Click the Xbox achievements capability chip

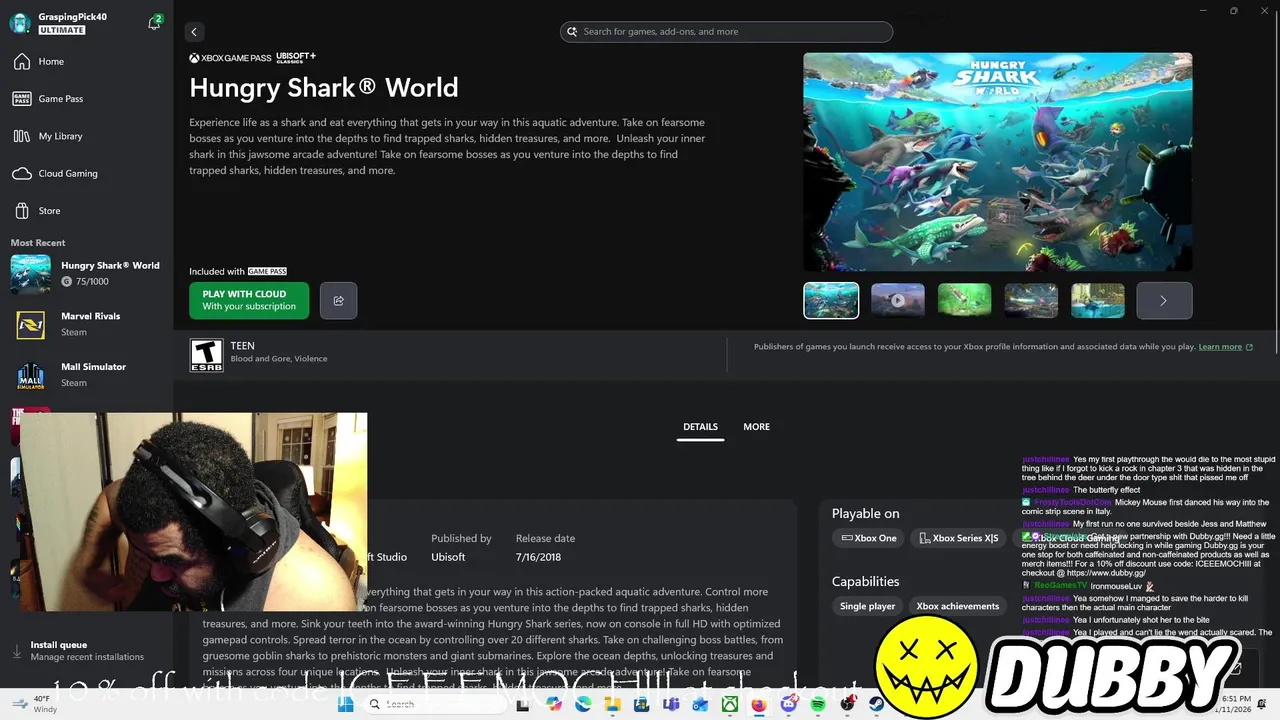tap(958, 606)
